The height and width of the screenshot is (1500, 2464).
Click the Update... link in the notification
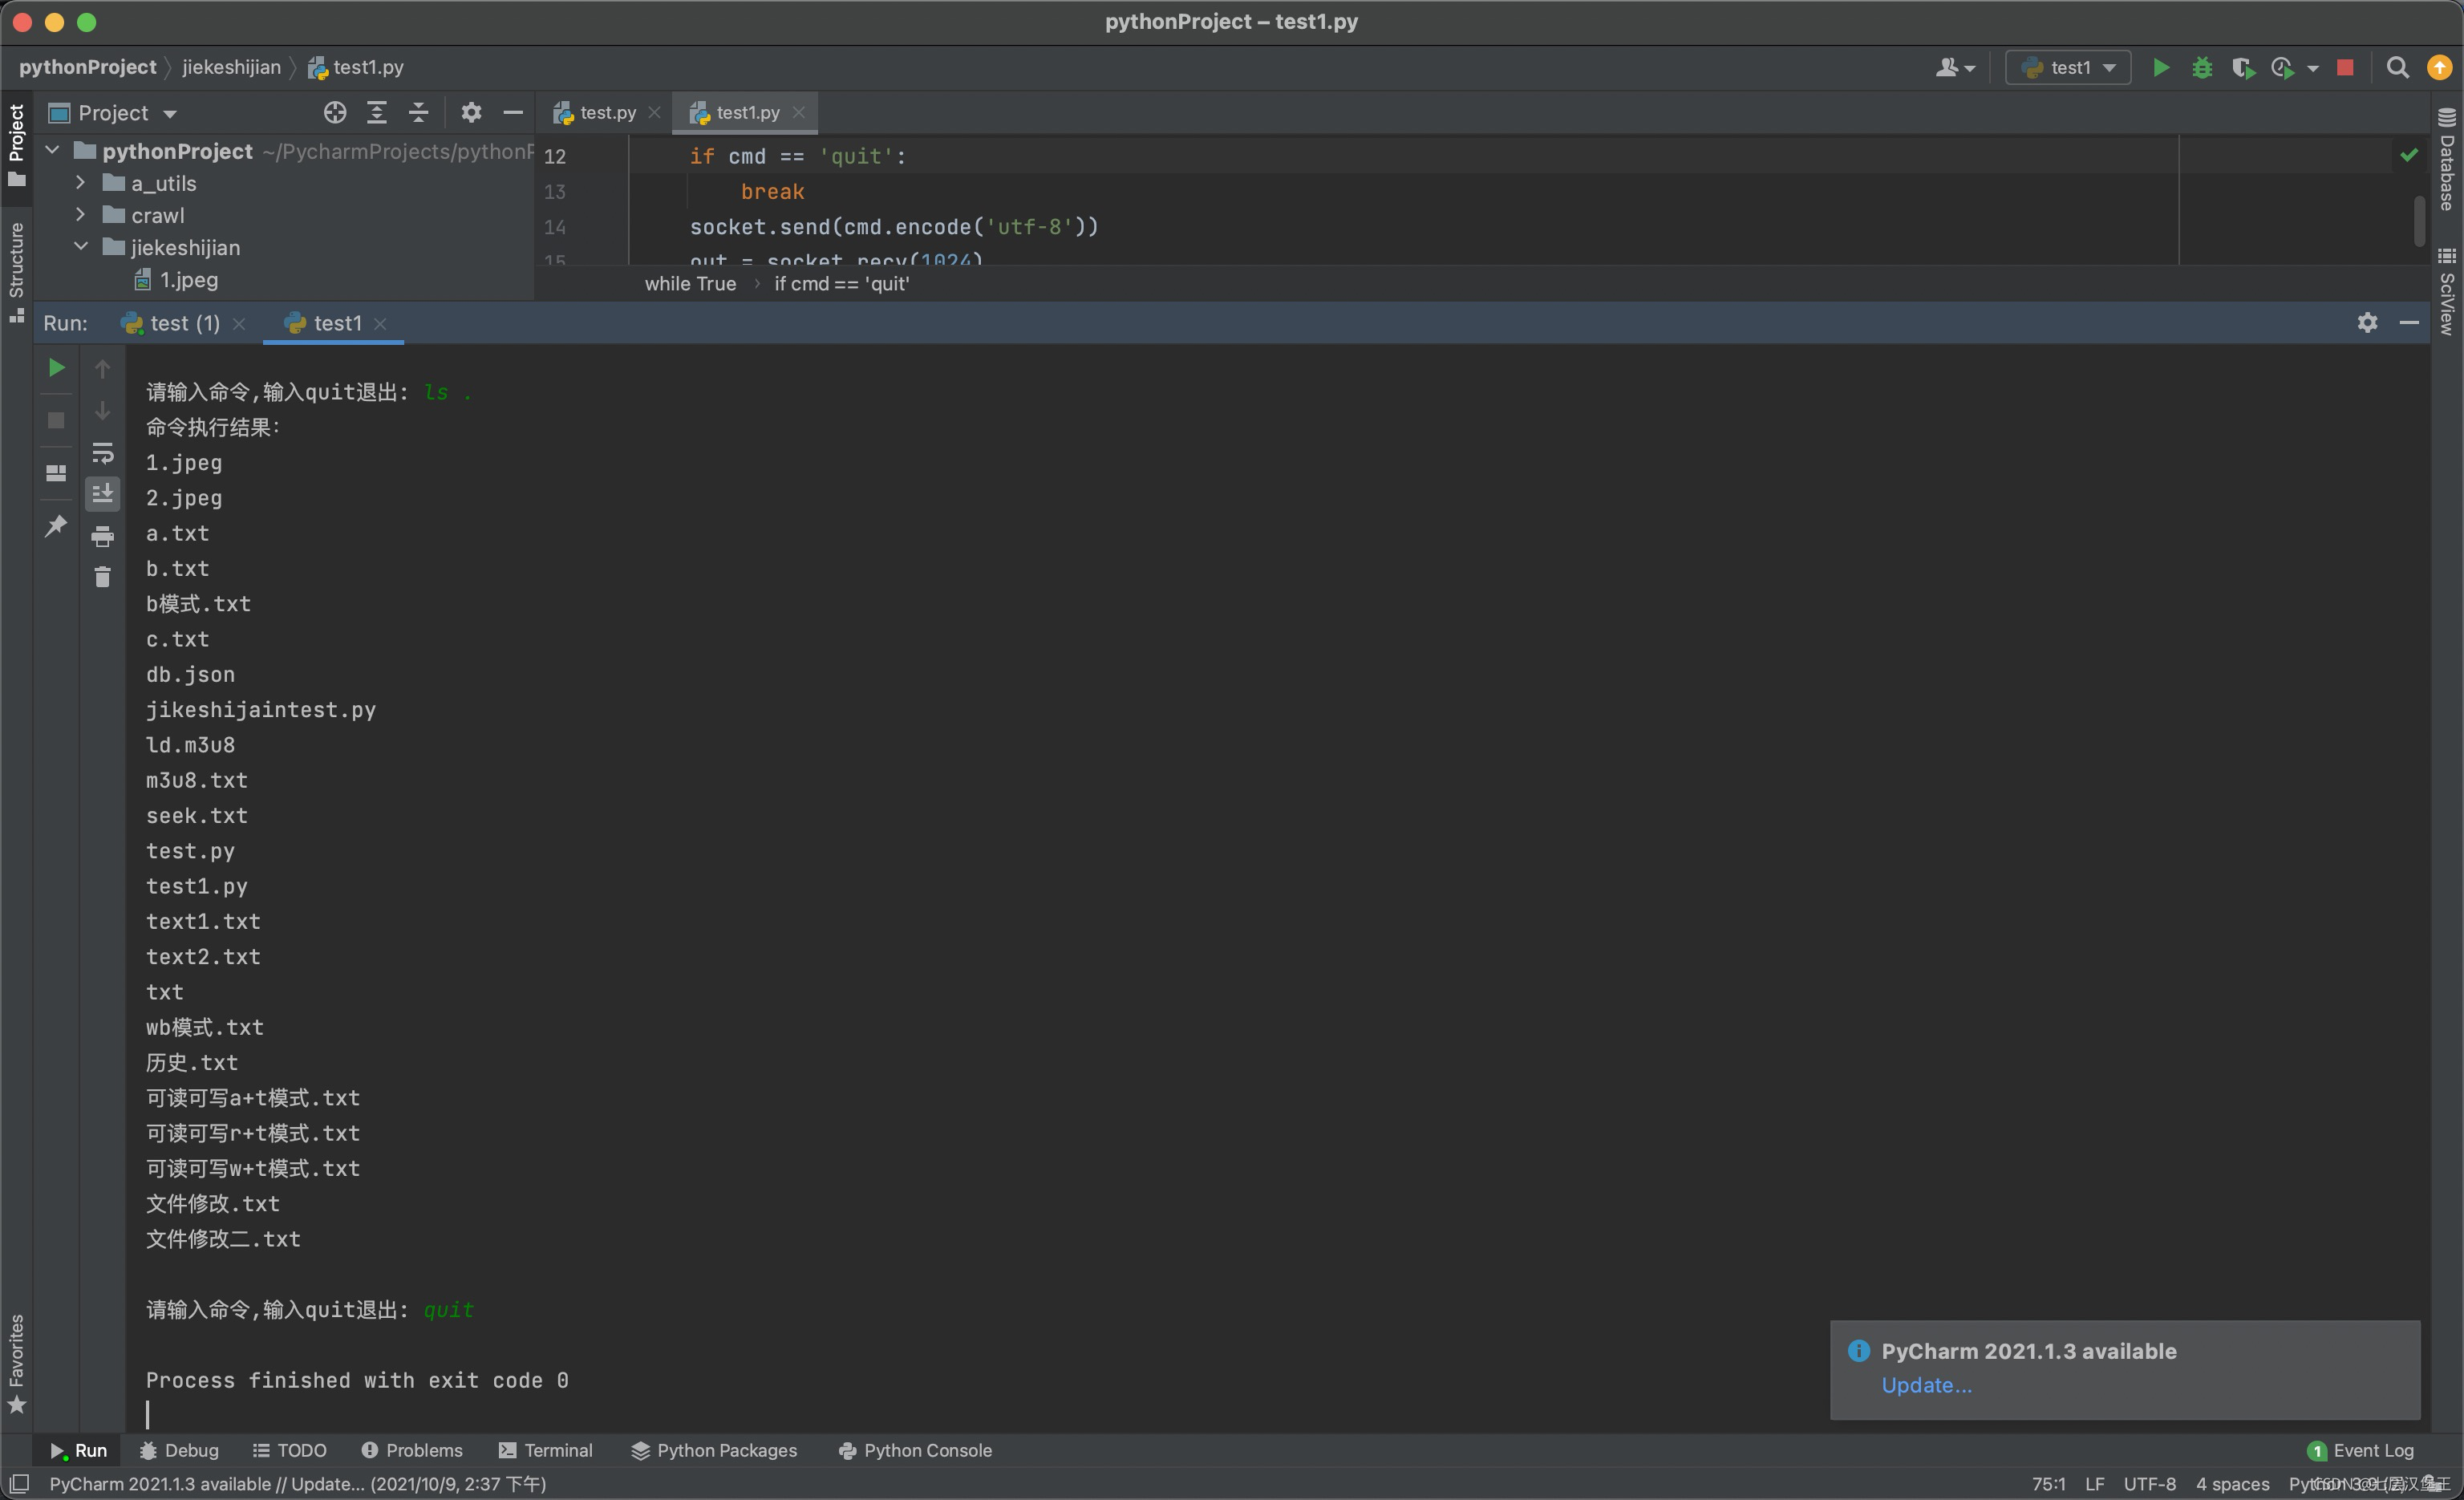[1926, 1385]
